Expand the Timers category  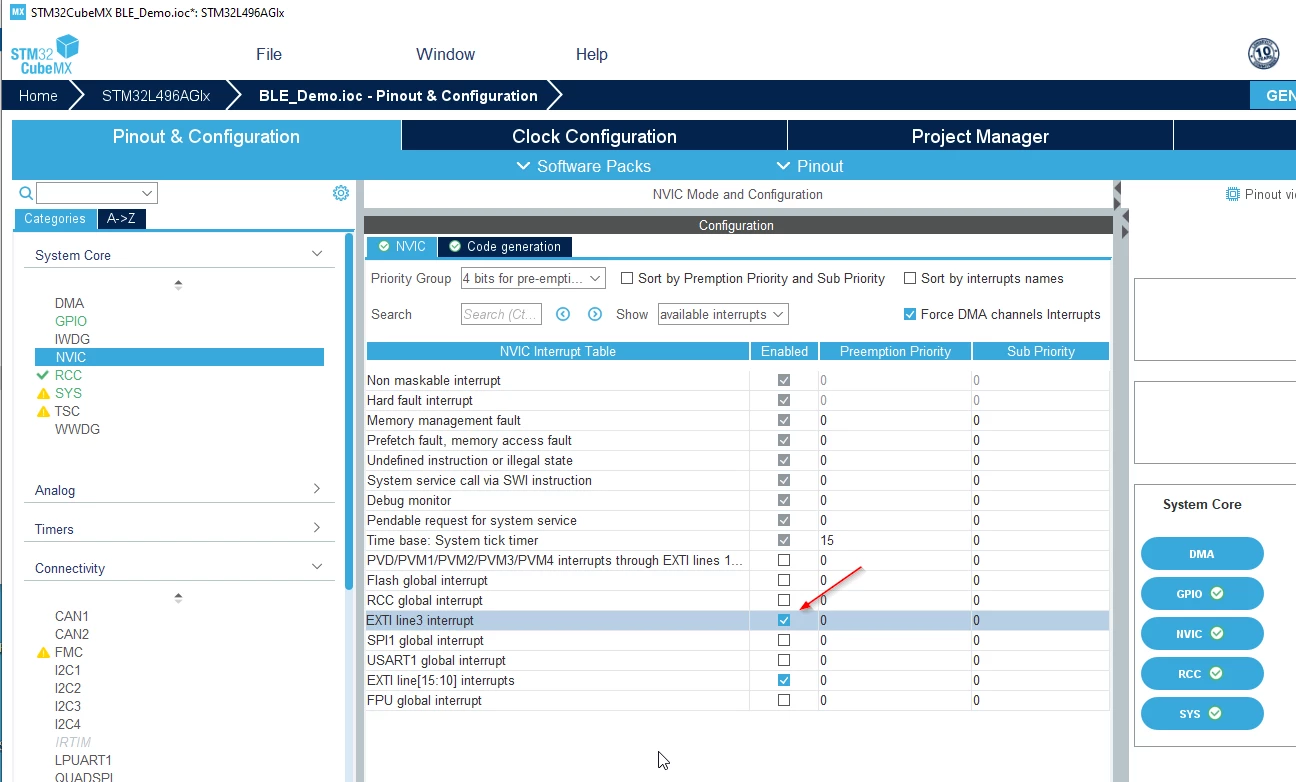pos(317,529)
